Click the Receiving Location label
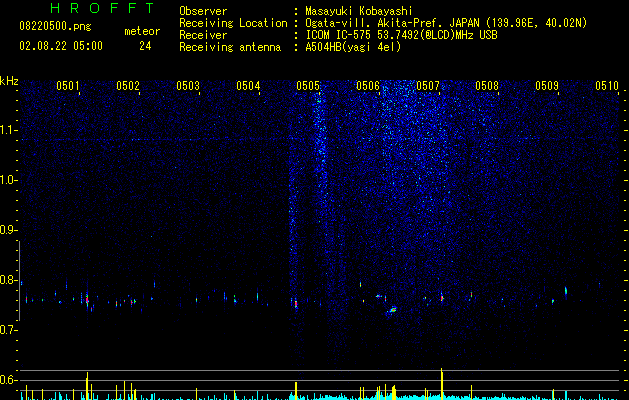Screen dimensions: 629x400 coord(233,23)
